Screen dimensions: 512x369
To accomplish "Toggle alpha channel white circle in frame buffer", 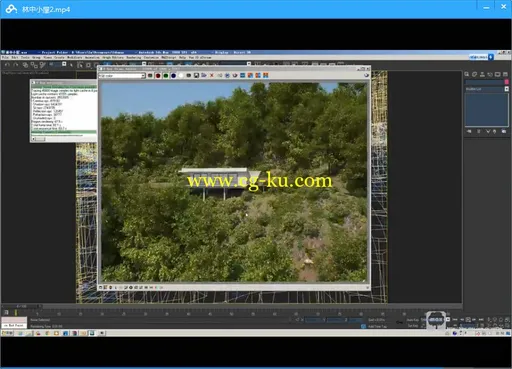I will click(181, 76).
